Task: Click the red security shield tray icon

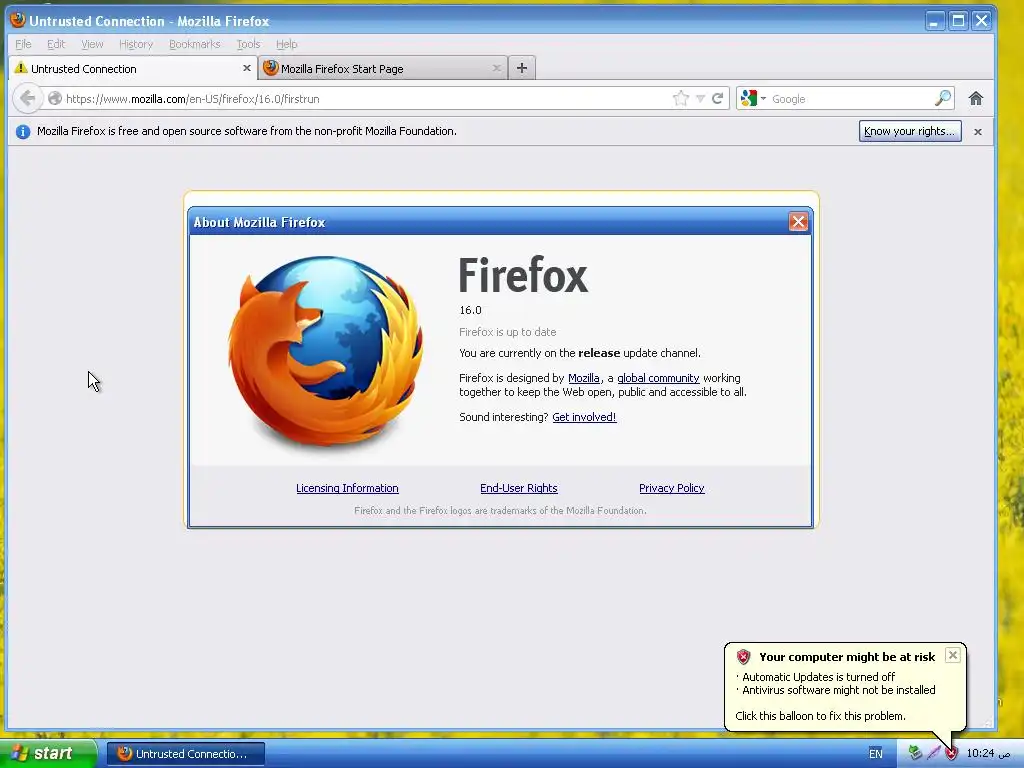Action: 951,753
